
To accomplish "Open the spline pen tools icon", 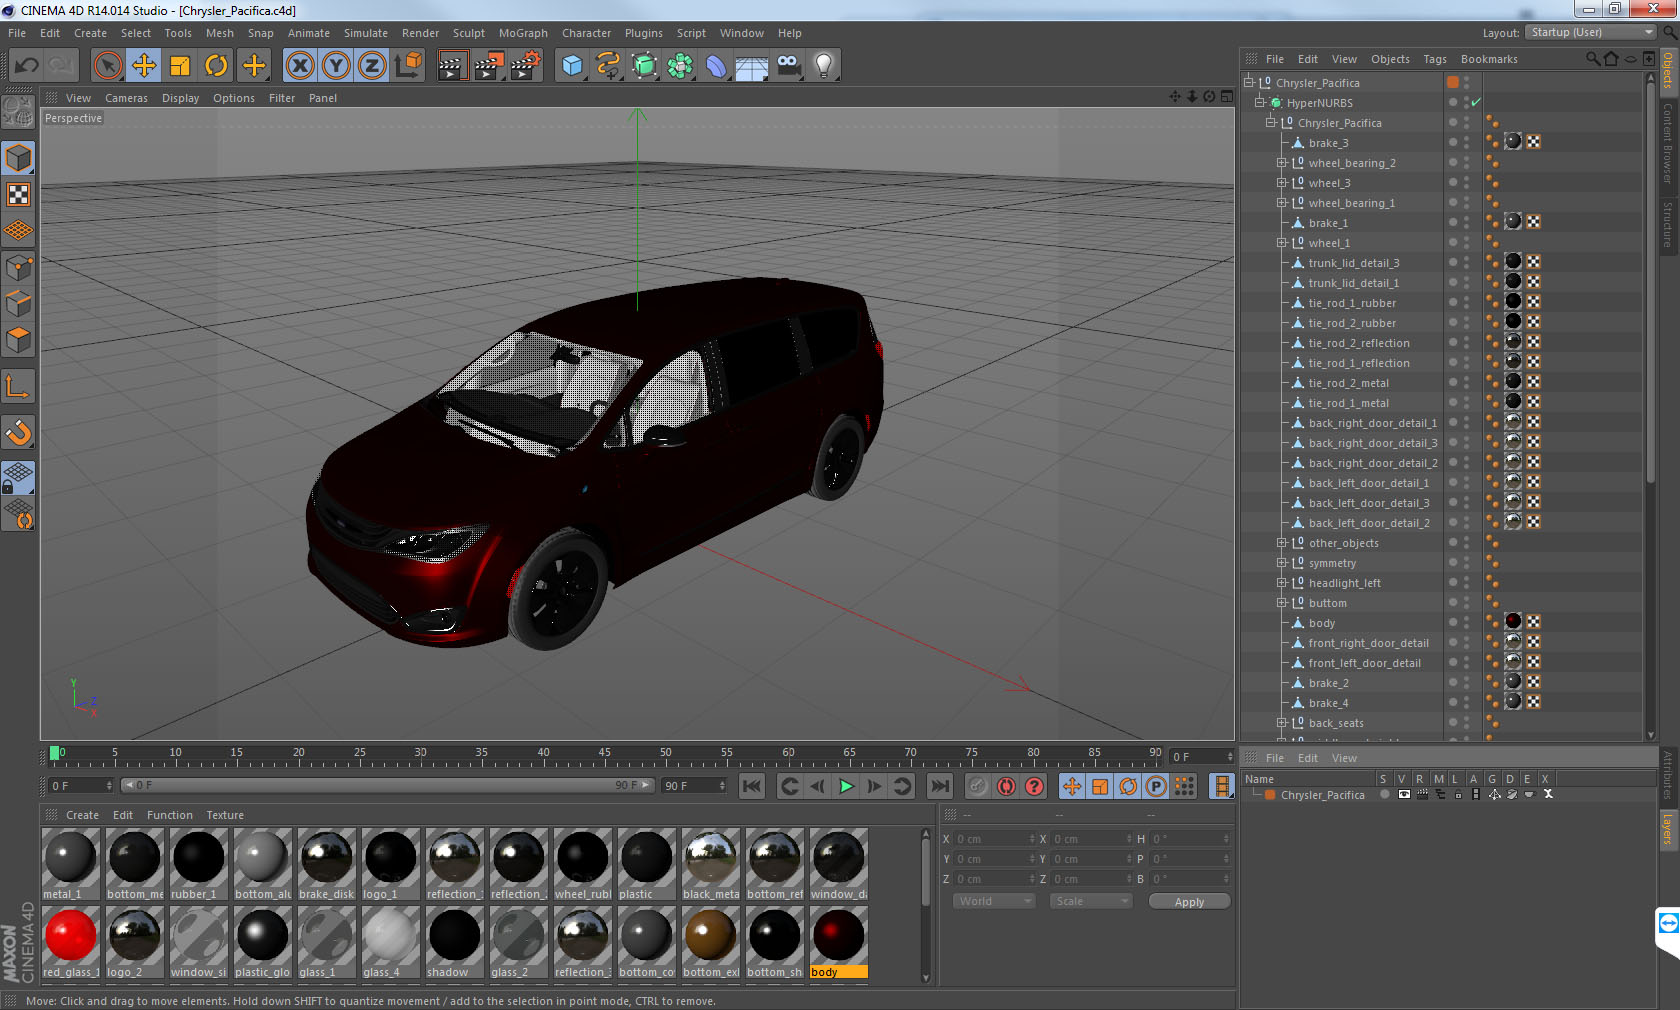I will point(608,66).
